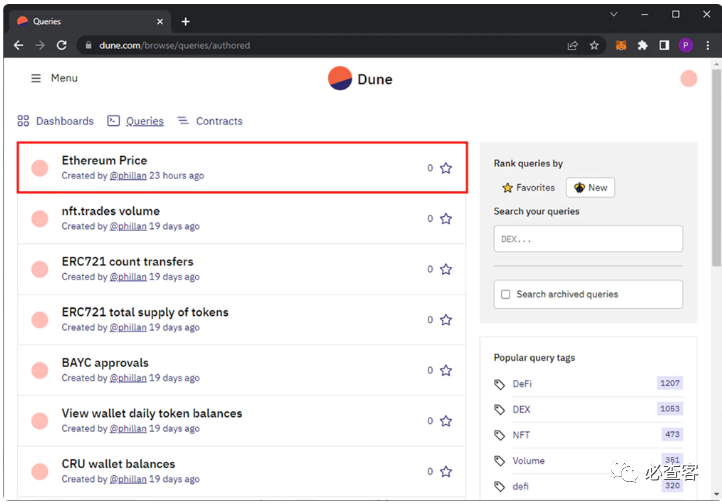Switch to the Dashboards tab
Screen dimensions: 722x504
(56, 121)
